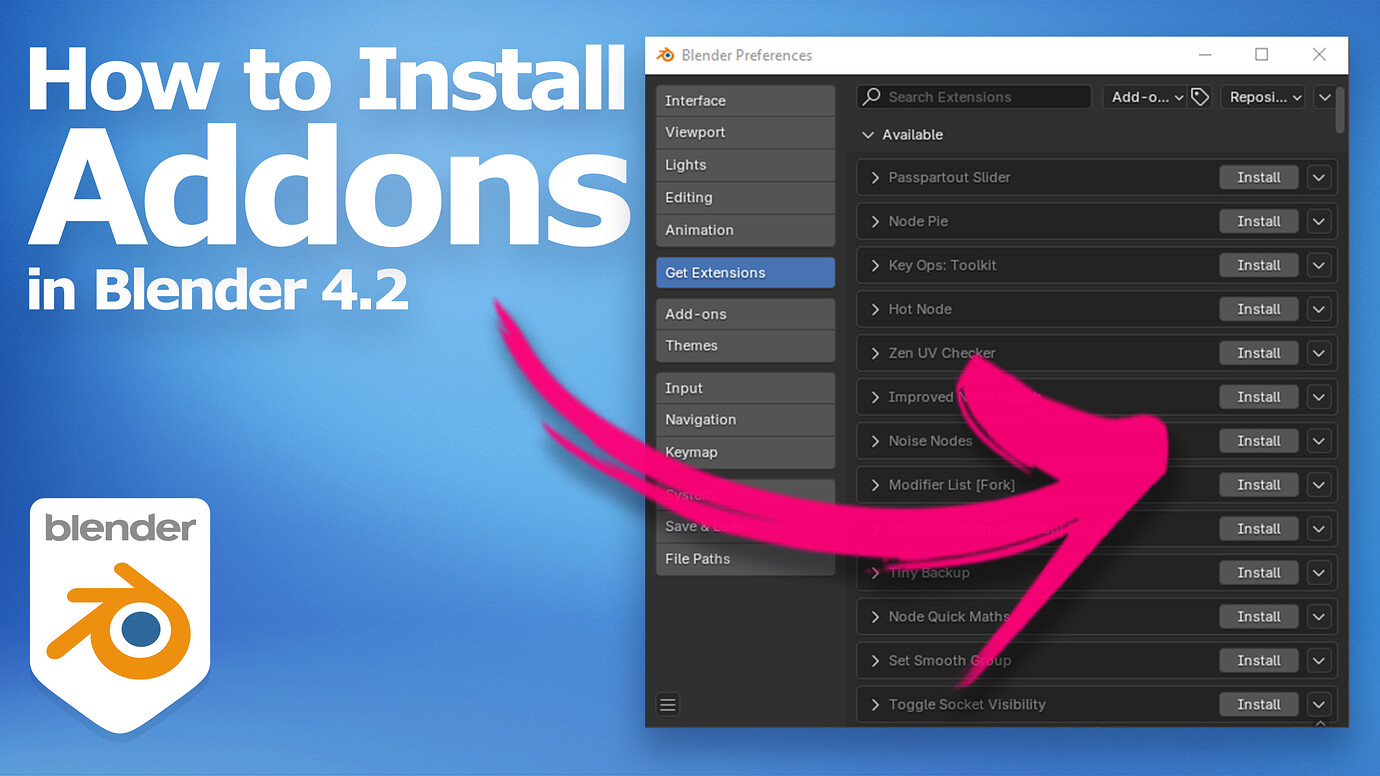1380x776 pixels.
Task: Open the hamburger menu at the sidebar bottom
Action: 668,705
